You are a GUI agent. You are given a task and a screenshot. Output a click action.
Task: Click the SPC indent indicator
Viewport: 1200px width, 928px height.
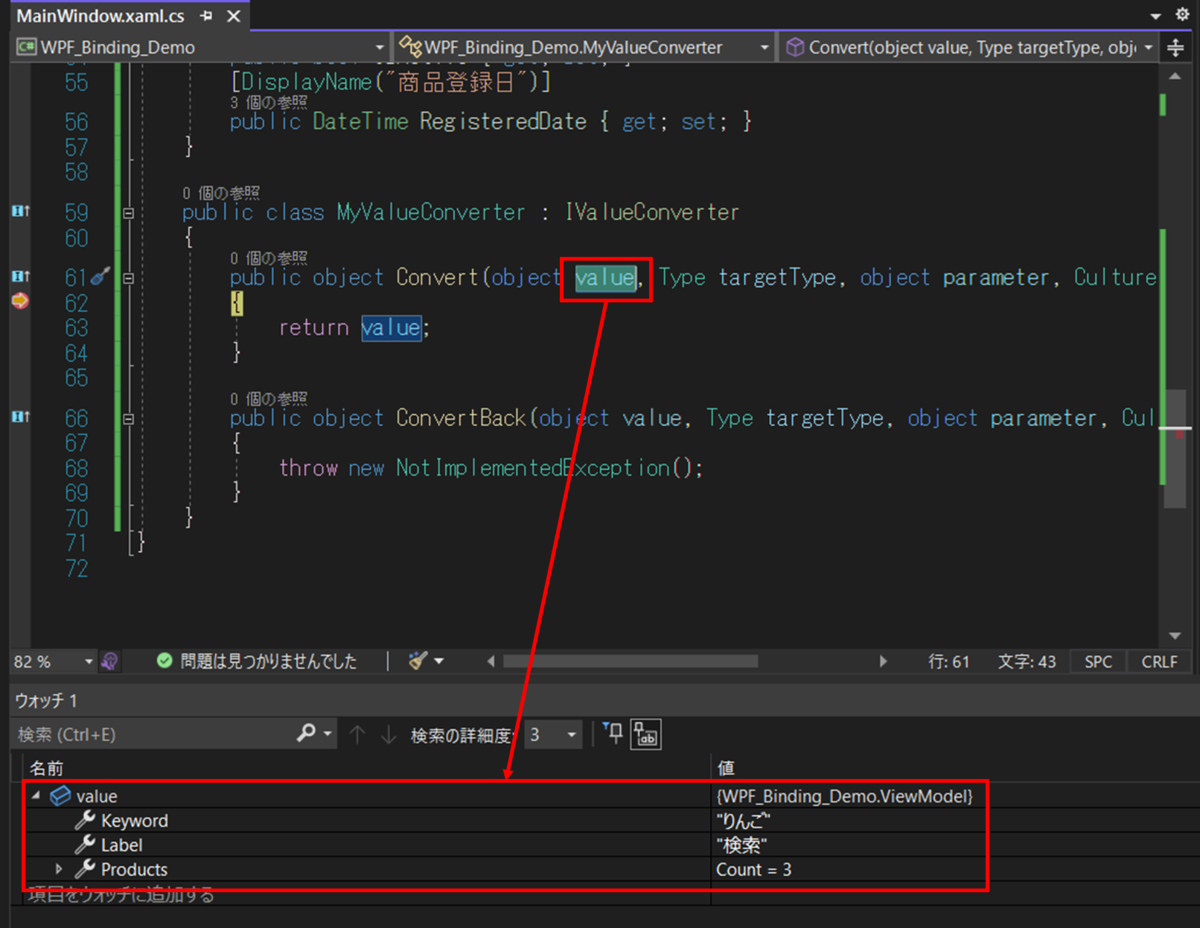tap(1098, 662)
